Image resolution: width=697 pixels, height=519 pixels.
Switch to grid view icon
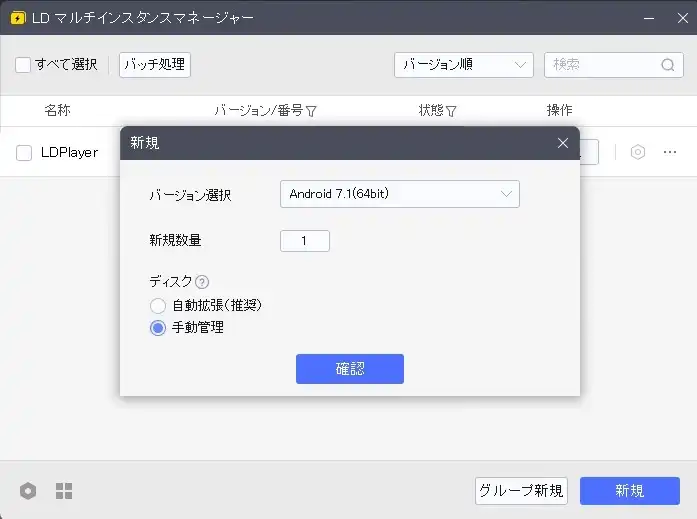click(x=64, y=491)
